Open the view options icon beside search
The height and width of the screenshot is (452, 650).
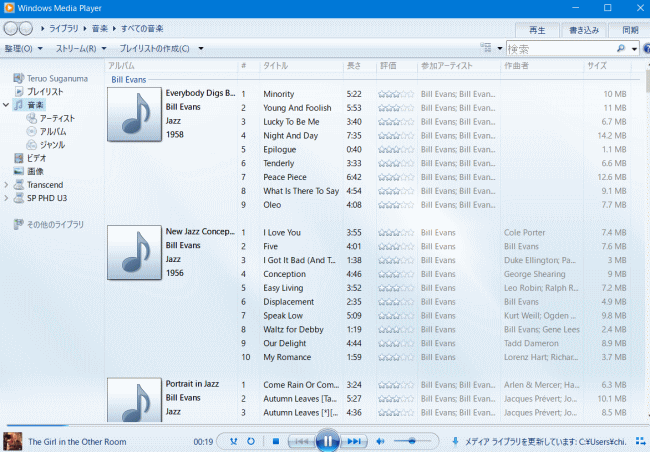click(486, 48)
